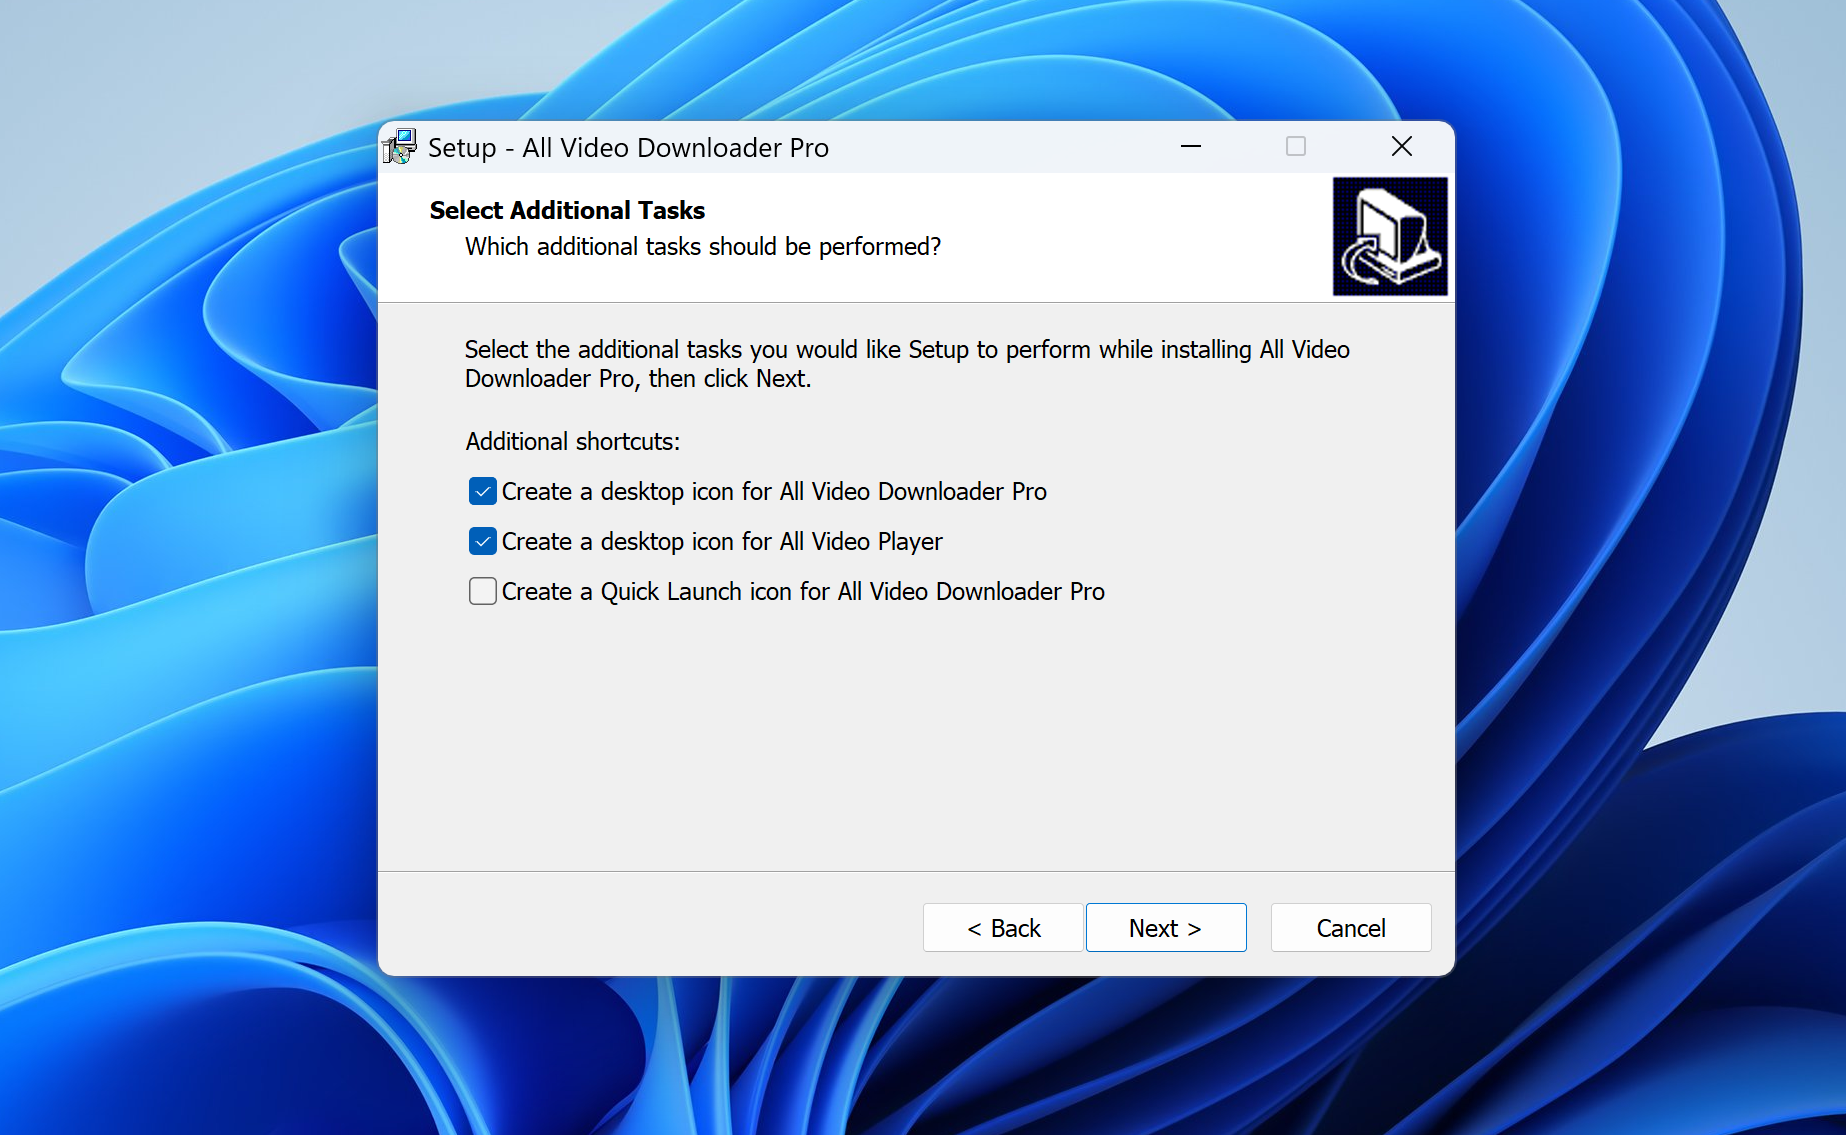Click the 'Create a desktop icon for All Video Downloader Pro' label
1846x1135 pixels.
coord(773,491)
